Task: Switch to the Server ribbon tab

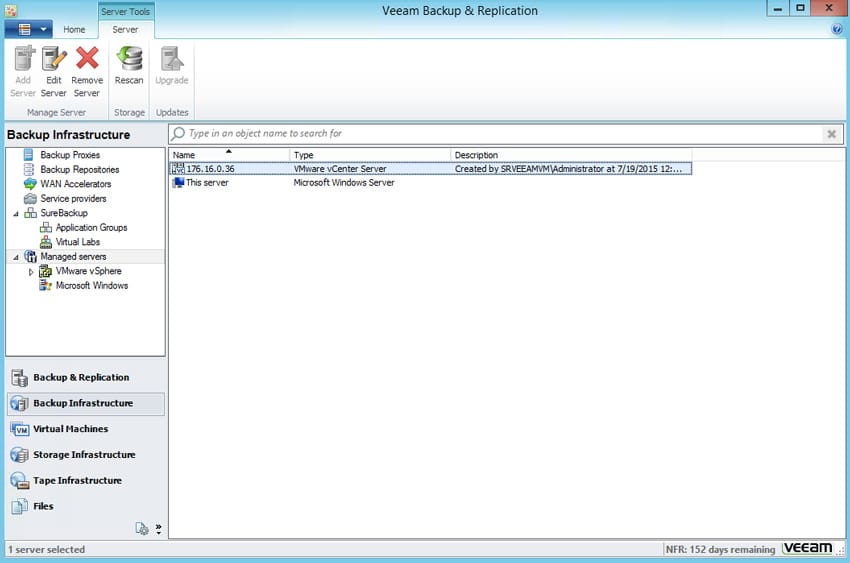Action: click(x=125, y=30)
